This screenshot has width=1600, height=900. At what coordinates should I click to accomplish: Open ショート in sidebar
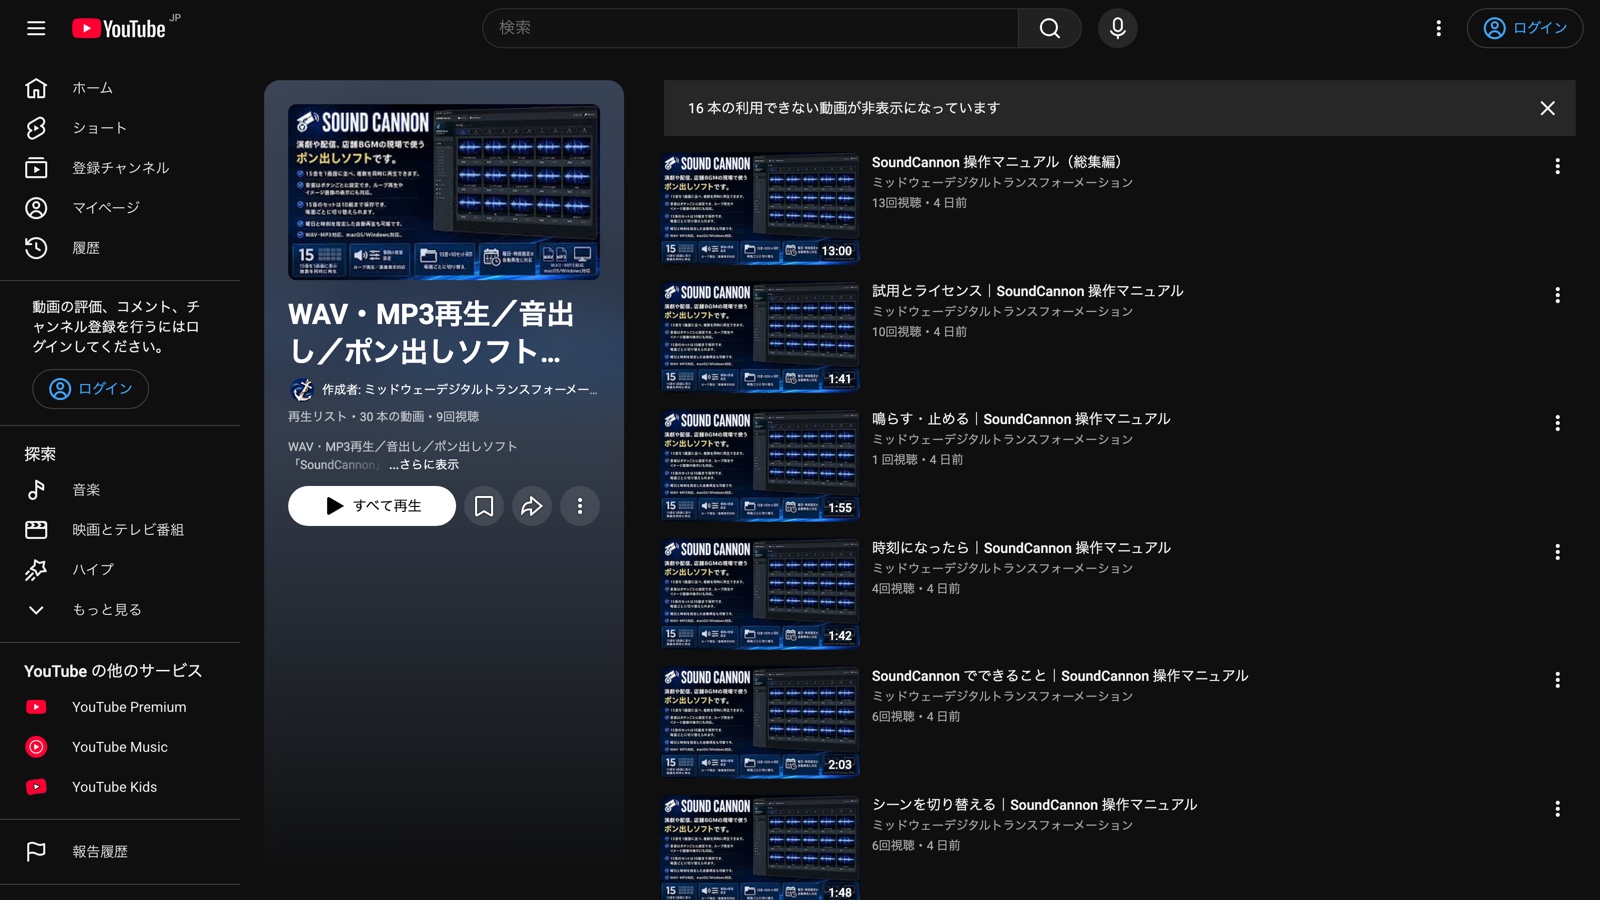(x=120, y=128)
